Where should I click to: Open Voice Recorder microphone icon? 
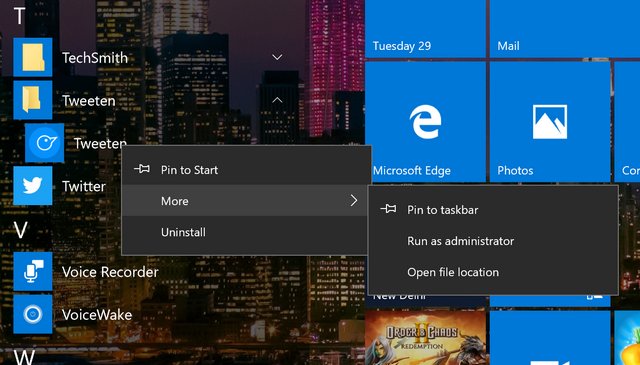coord(33,272)
